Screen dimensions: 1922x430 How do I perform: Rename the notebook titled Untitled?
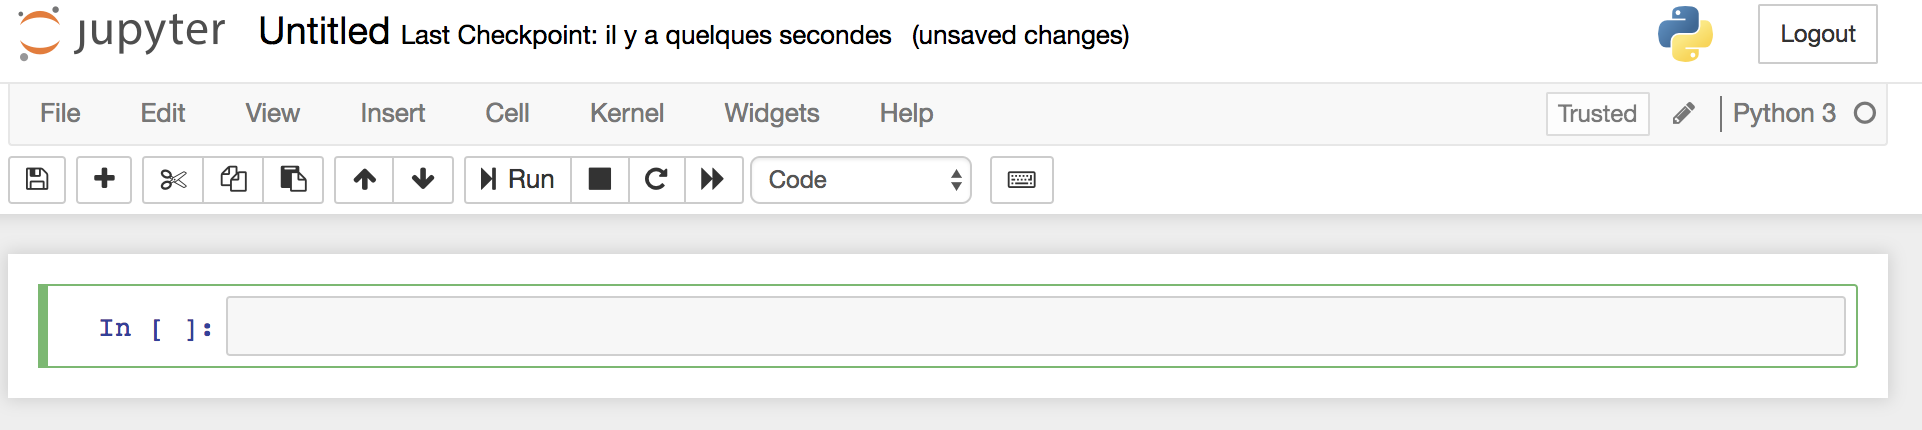click(324, 32)
